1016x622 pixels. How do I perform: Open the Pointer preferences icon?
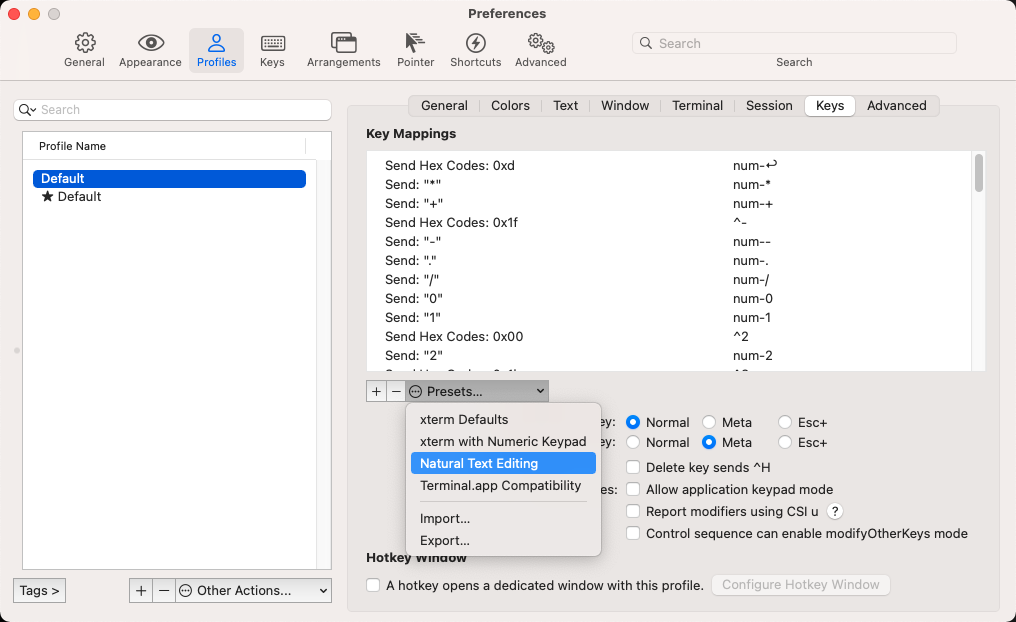[x=415, y=43]
